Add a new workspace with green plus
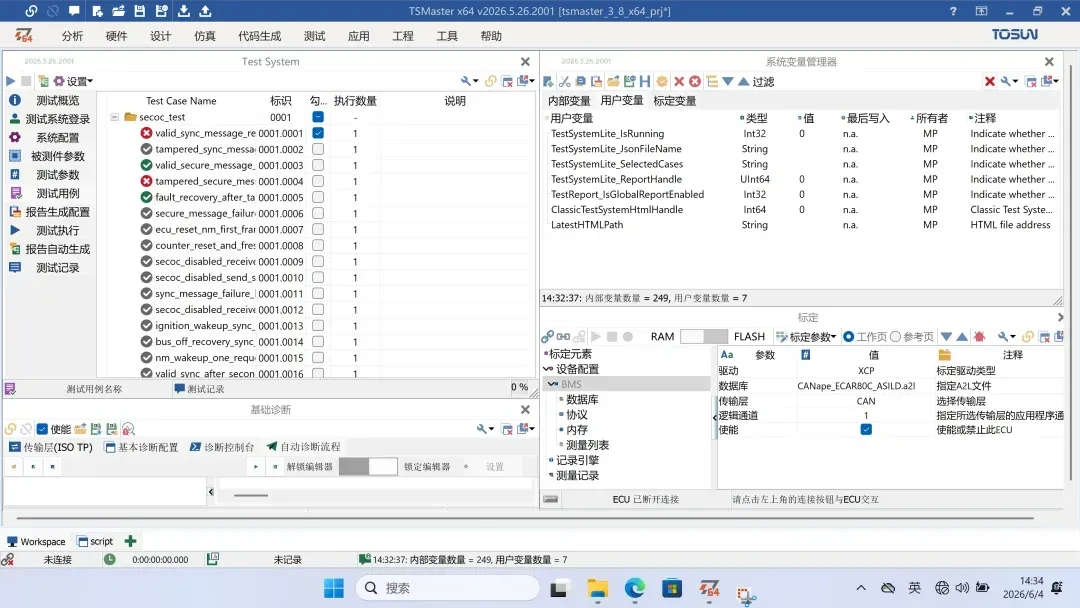The height and width of the screenshot is (608, 1080). (x=130, y=541)
